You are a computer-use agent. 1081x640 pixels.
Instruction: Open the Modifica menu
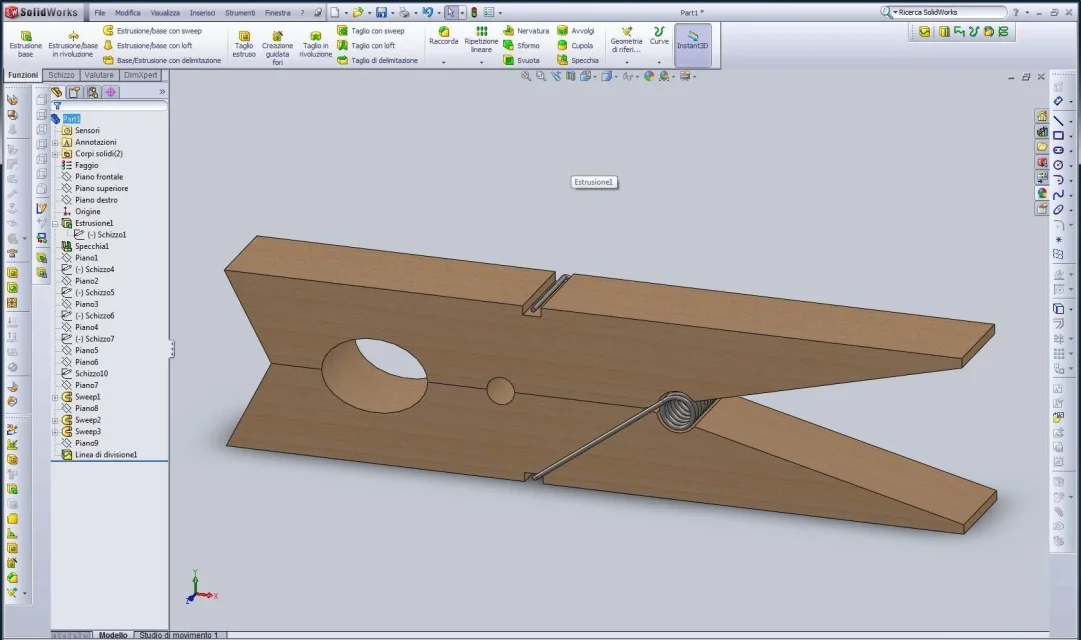point(128,13)
